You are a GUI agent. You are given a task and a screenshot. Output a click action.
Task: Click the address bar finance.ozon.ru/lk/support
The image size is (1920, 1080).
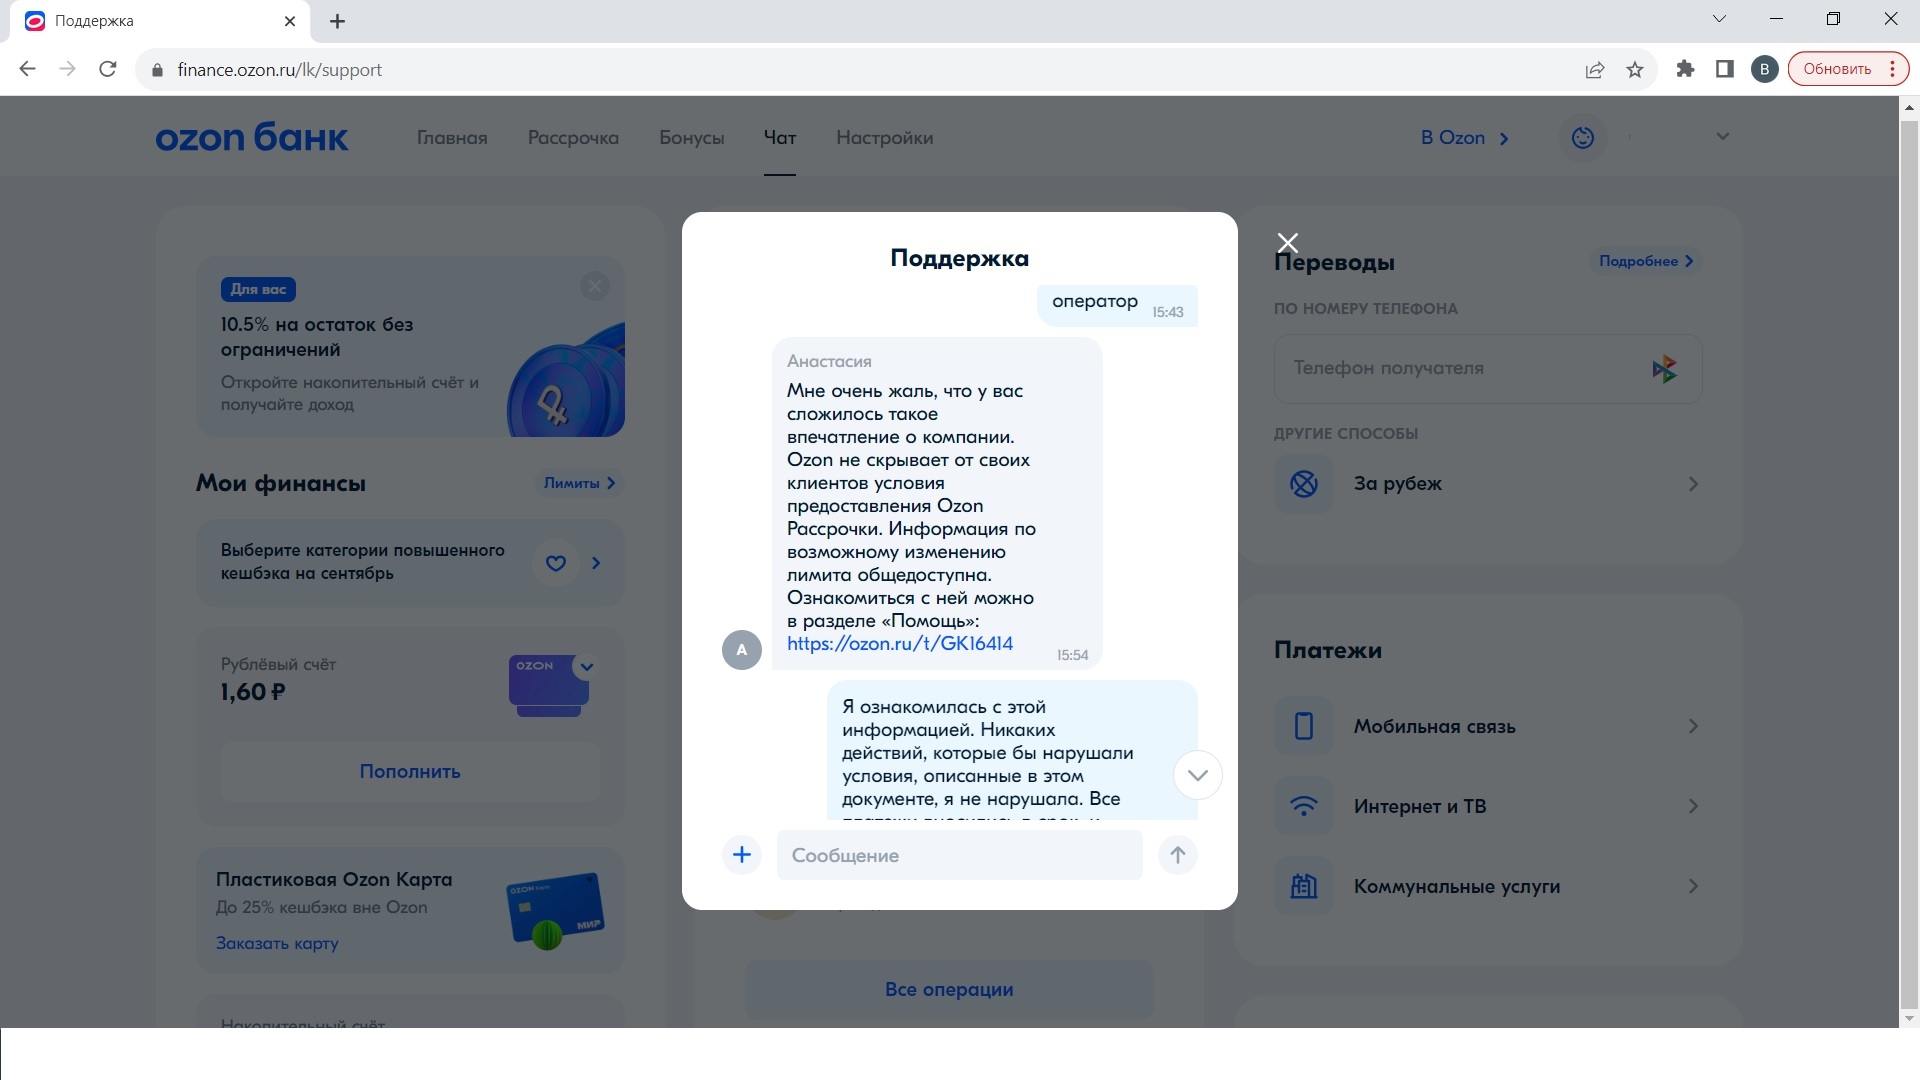point(280,70)
